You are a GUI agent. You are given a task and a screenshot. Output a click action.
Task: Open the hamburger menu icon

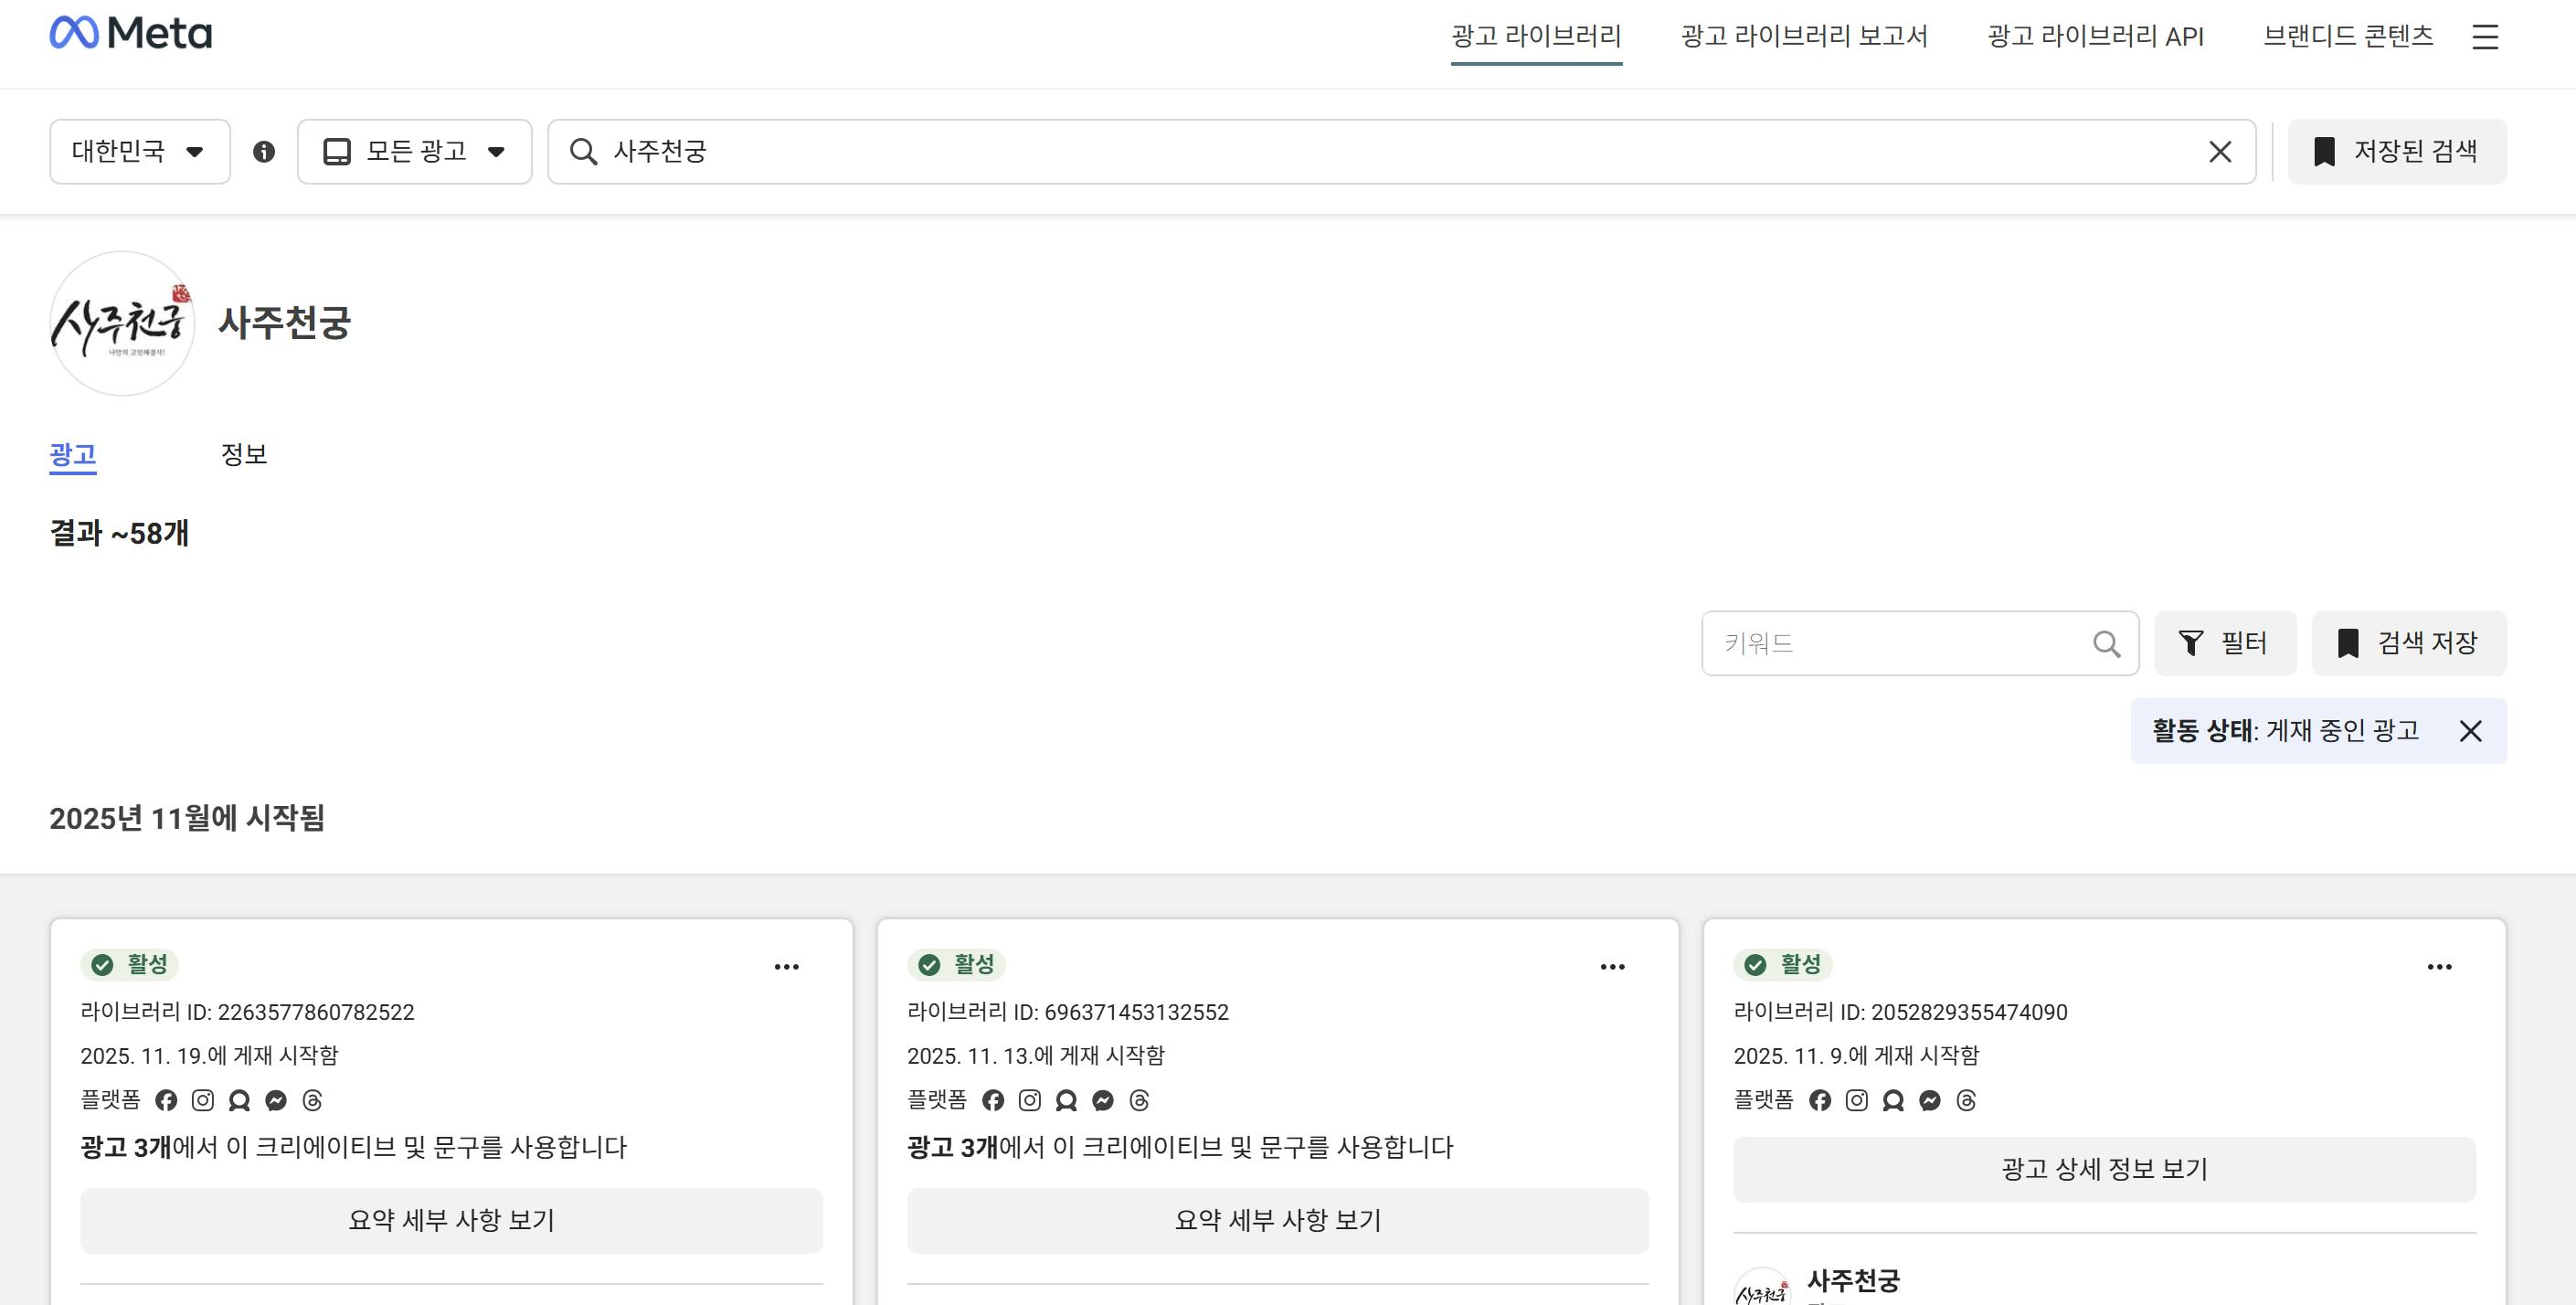[x=2486, y=37]
